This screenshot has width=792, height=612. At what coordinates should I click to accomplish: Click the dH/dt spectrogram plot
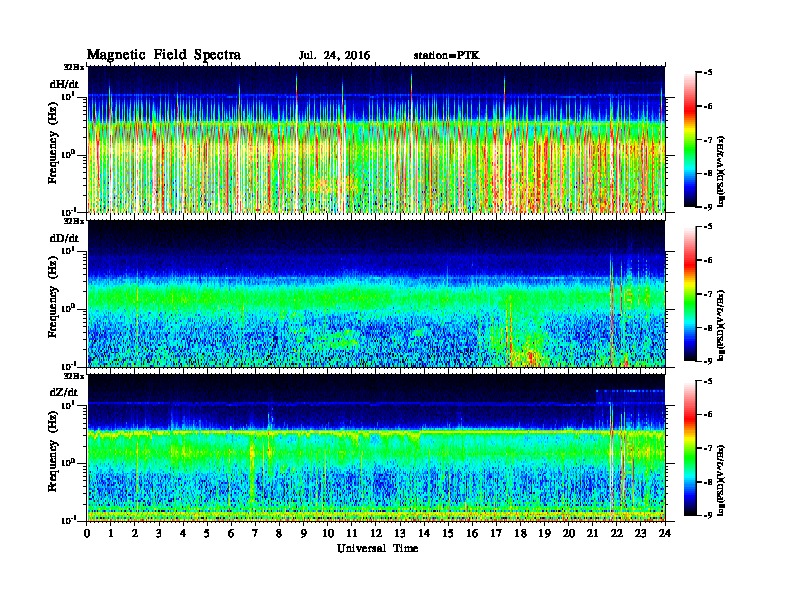[x=376, y=139]
